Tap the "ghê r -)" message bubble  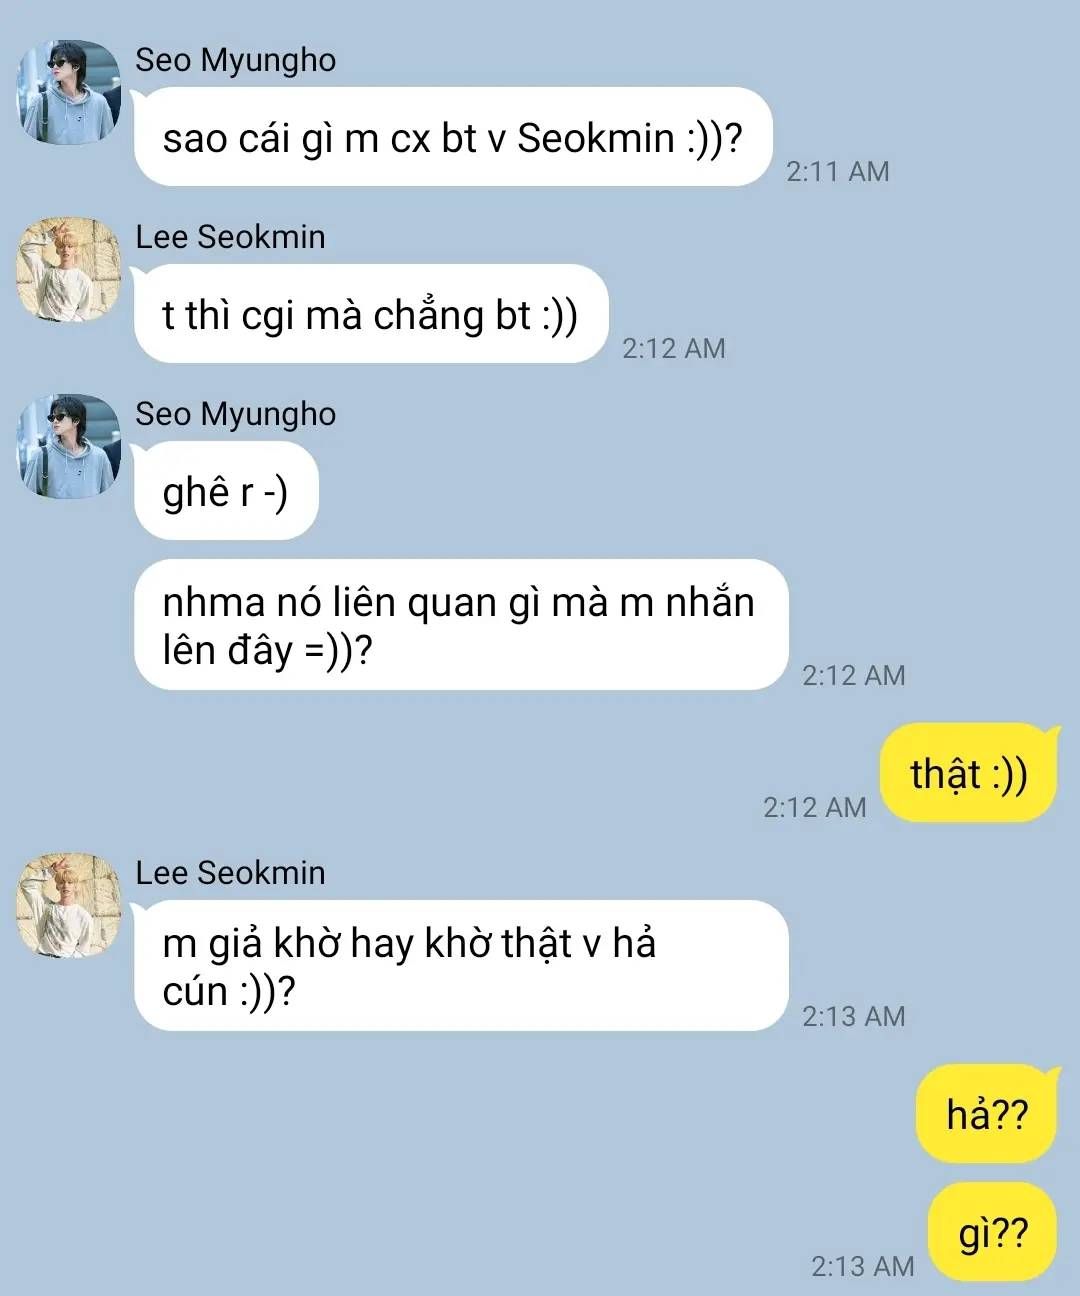point(226,491)
